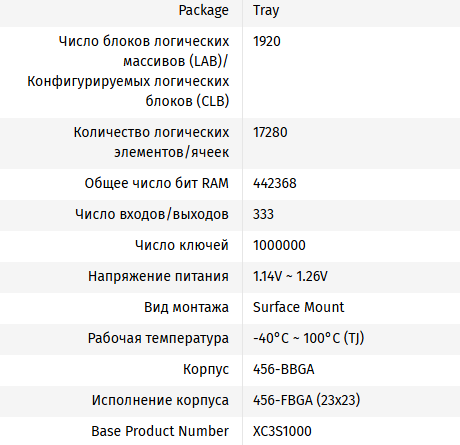
Task: Select the gates count value 1000000
Action: pos(279,245)
